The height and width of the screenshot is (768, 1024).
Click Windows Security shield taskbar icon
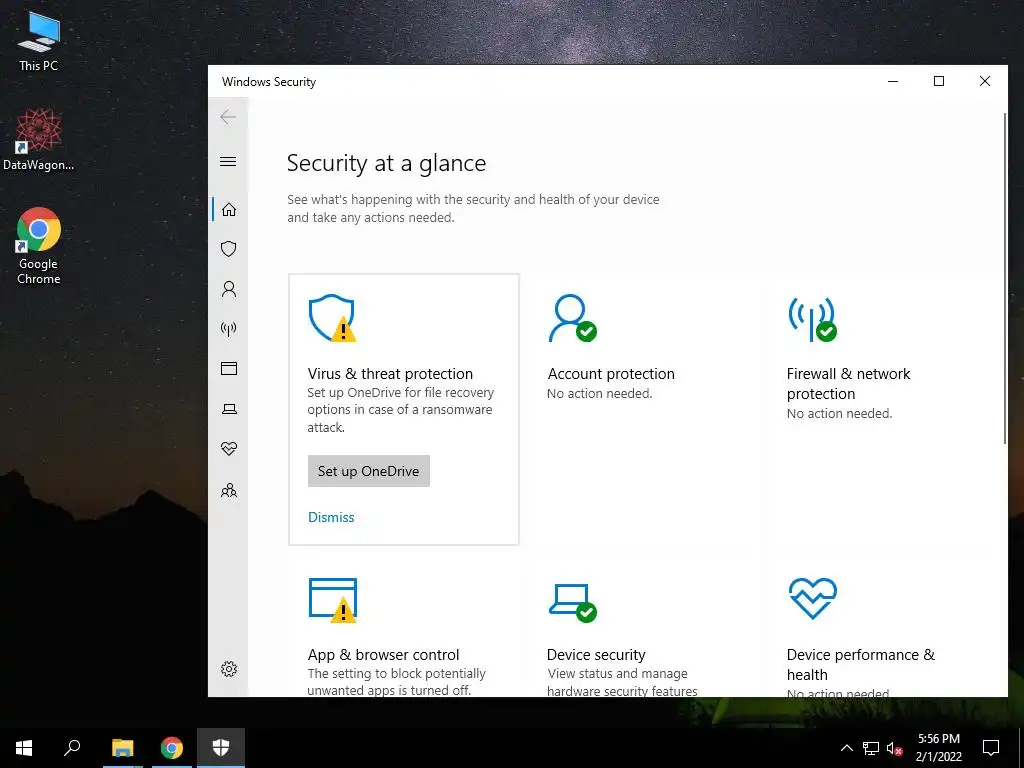[221, 748]
